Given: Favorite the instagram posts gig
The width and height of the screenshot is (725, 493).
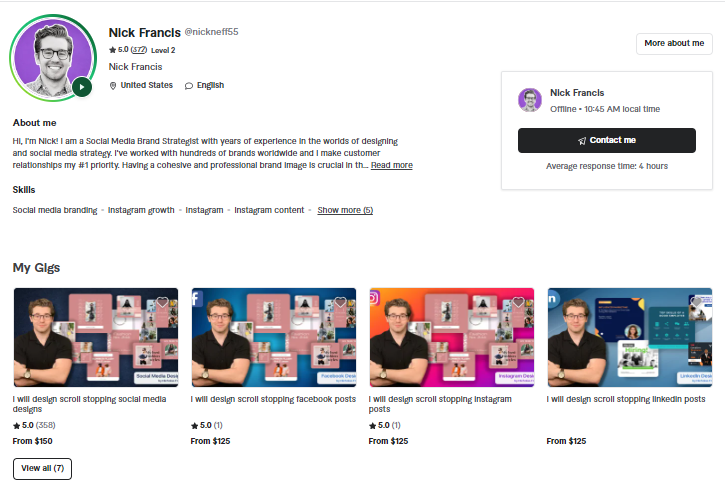Looking at the screenshot, I should tap(518, 302).
